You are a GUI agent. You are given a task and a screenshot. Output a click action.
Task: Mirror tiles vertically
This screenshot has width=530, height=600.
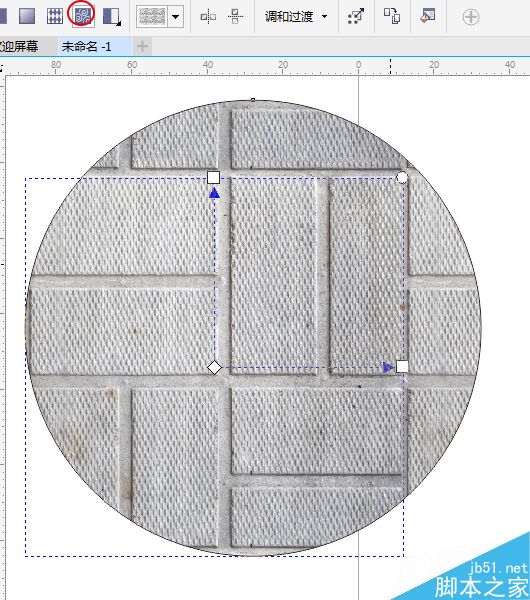[x=235, y=16]
